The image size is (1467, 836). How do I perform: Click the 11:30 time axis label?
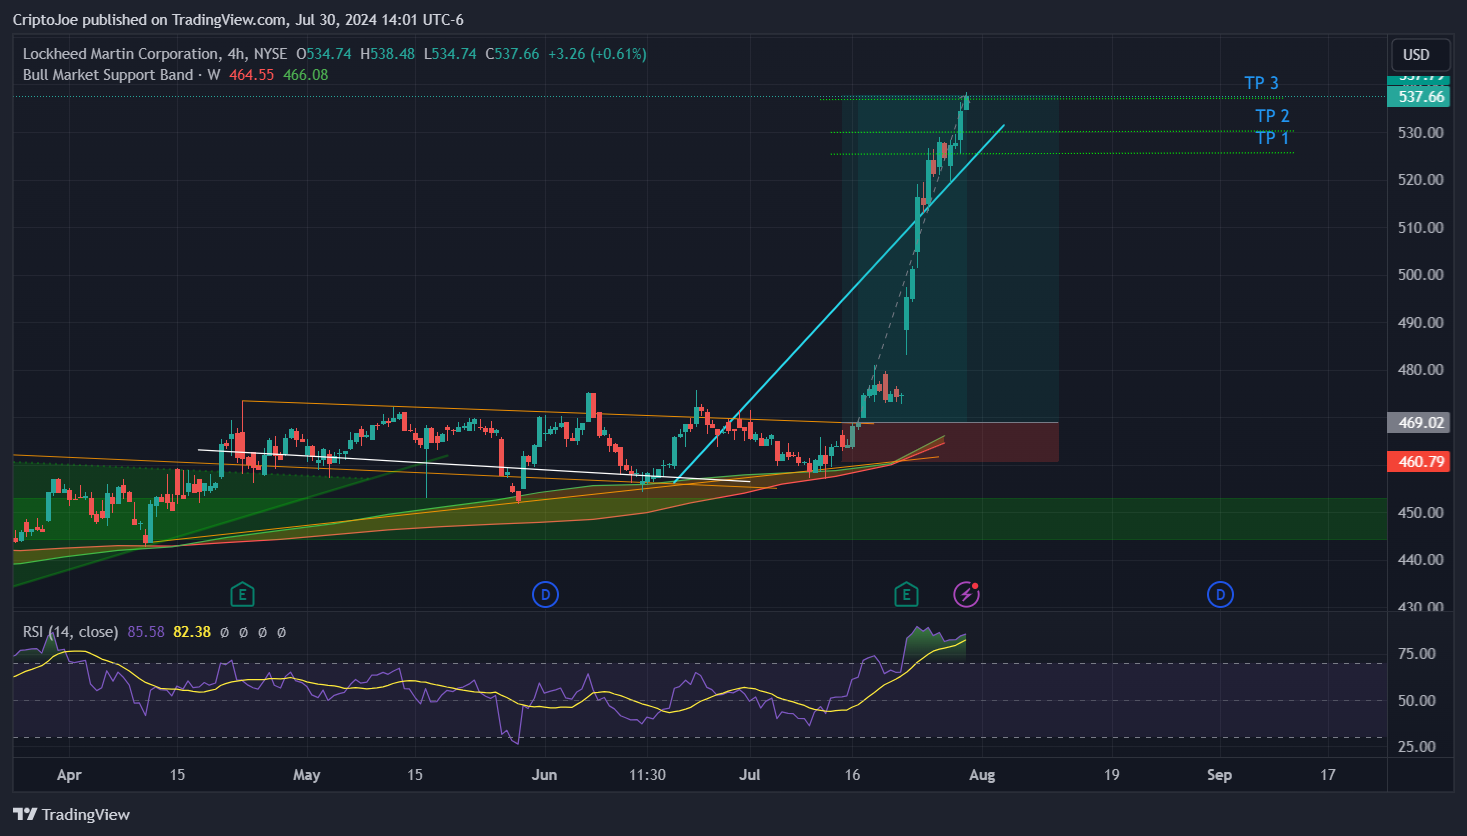coord(647,775)
